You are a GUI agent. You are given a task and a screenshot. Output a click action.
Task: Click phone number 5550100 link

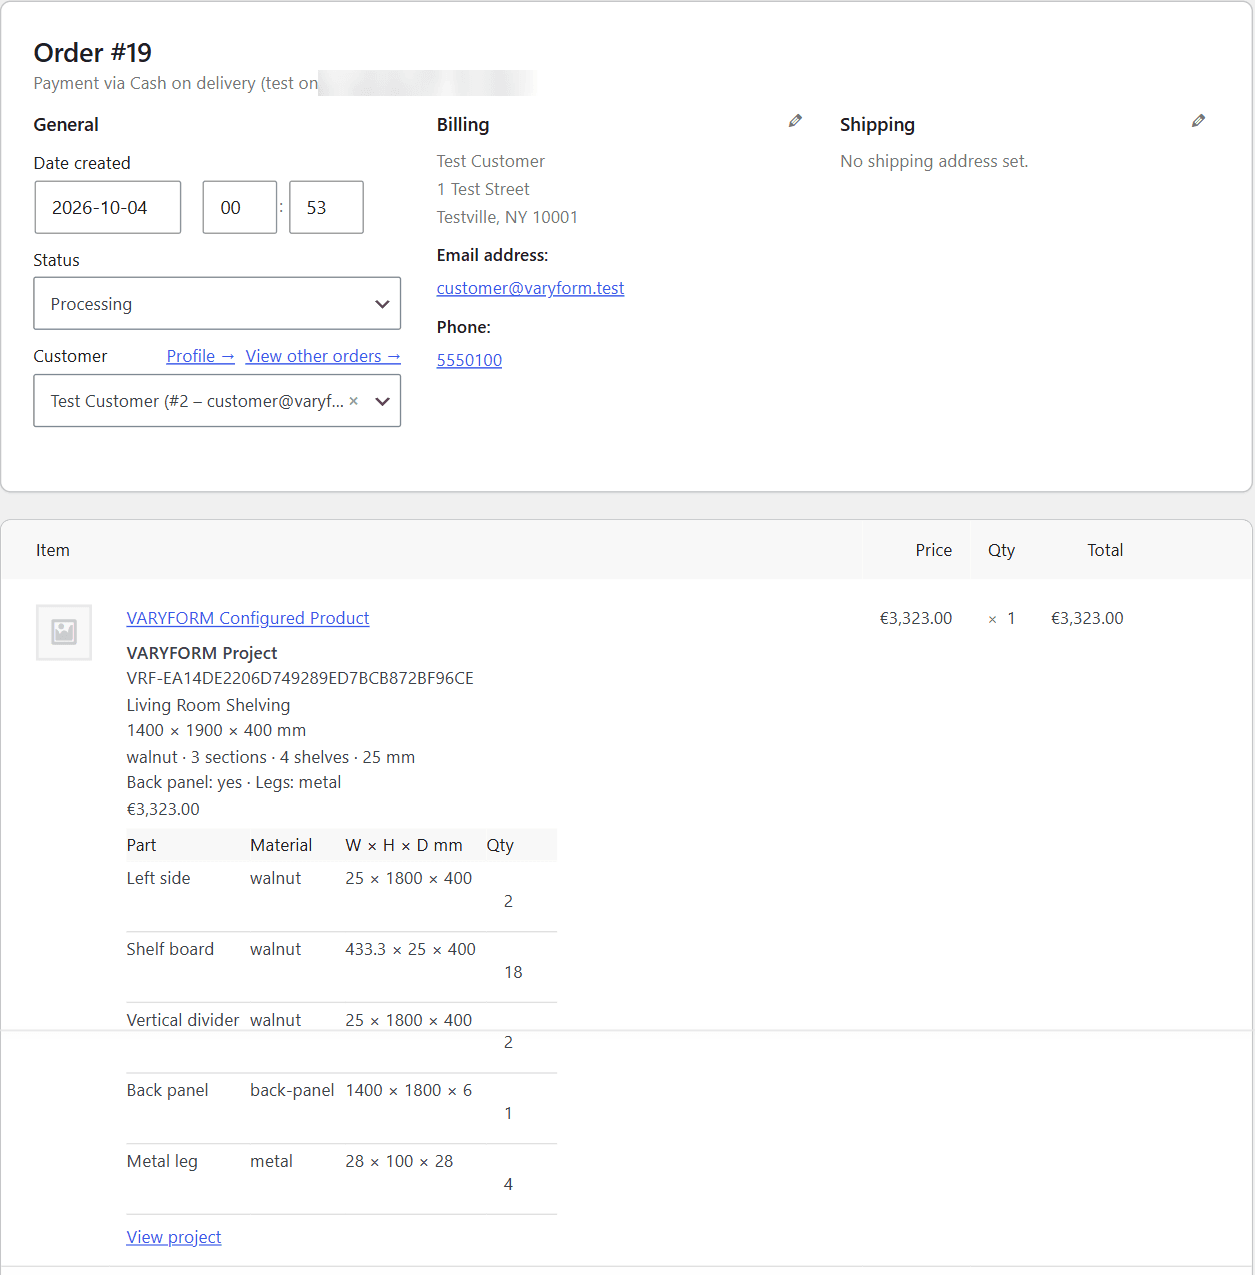click(x=469, y=360)
